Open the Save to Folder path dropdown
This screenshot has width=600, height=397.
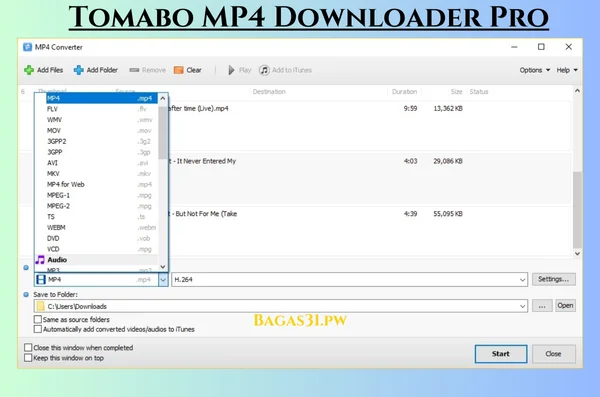pos(522,306)
